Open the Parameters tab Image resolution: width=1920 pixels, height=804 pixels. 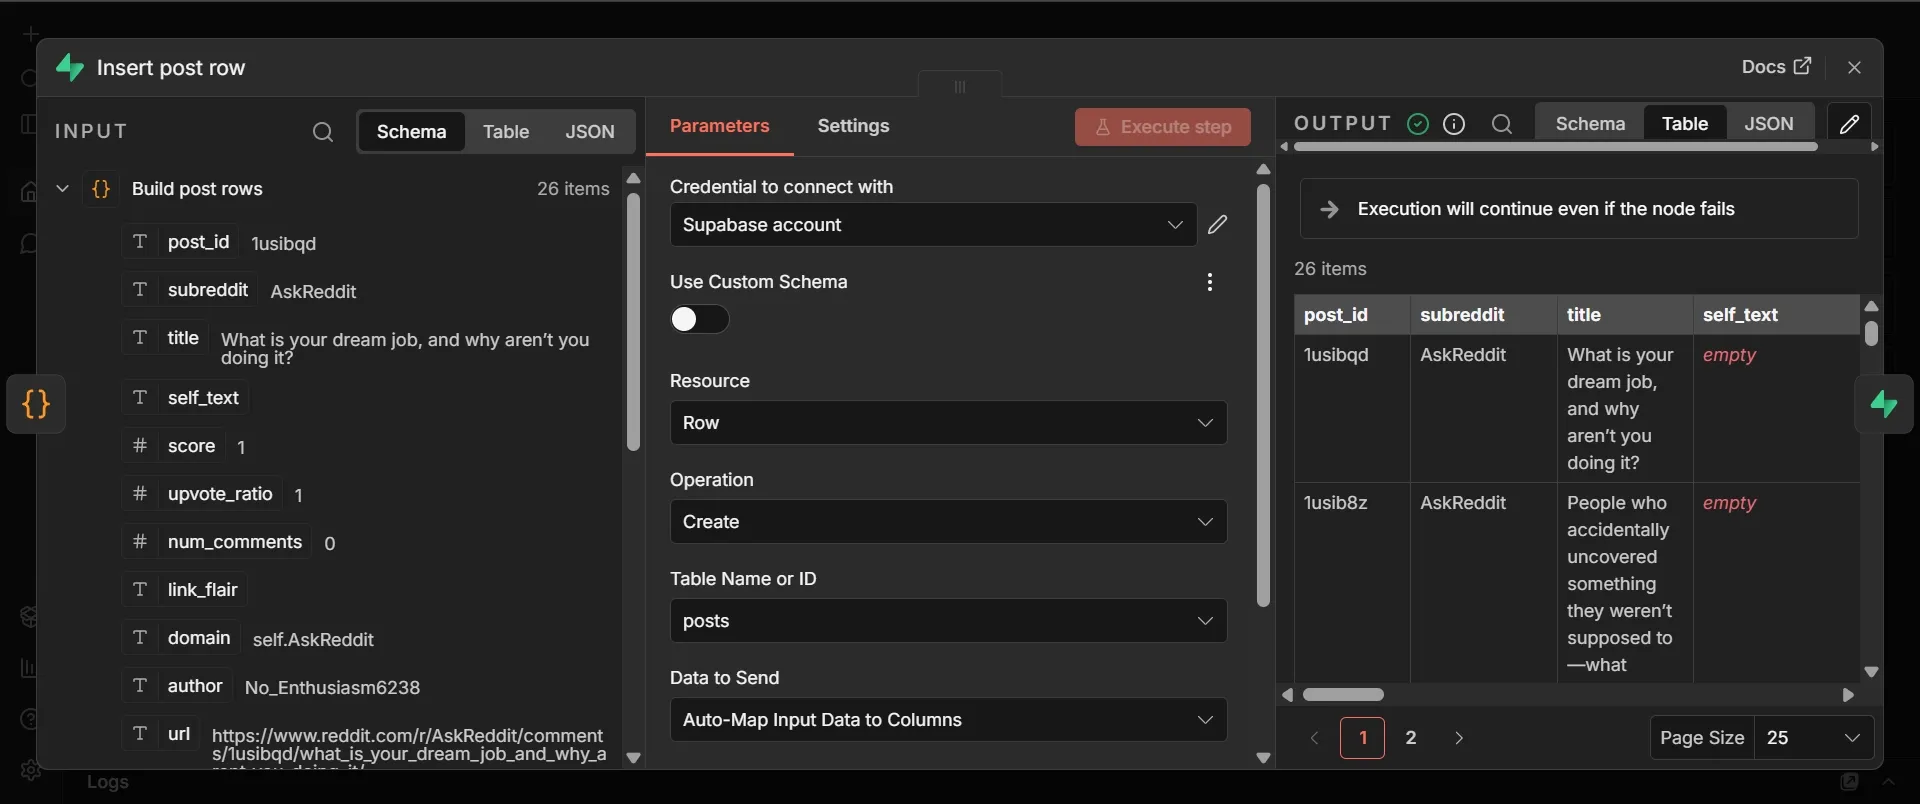(719, 126)
